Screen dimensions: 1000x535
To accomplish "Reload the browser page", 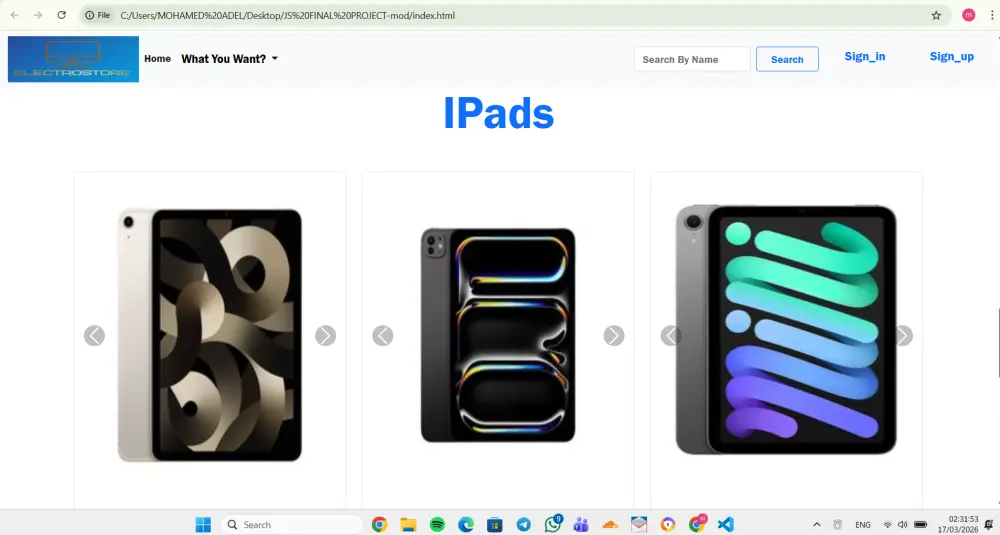I will point(62,15).
